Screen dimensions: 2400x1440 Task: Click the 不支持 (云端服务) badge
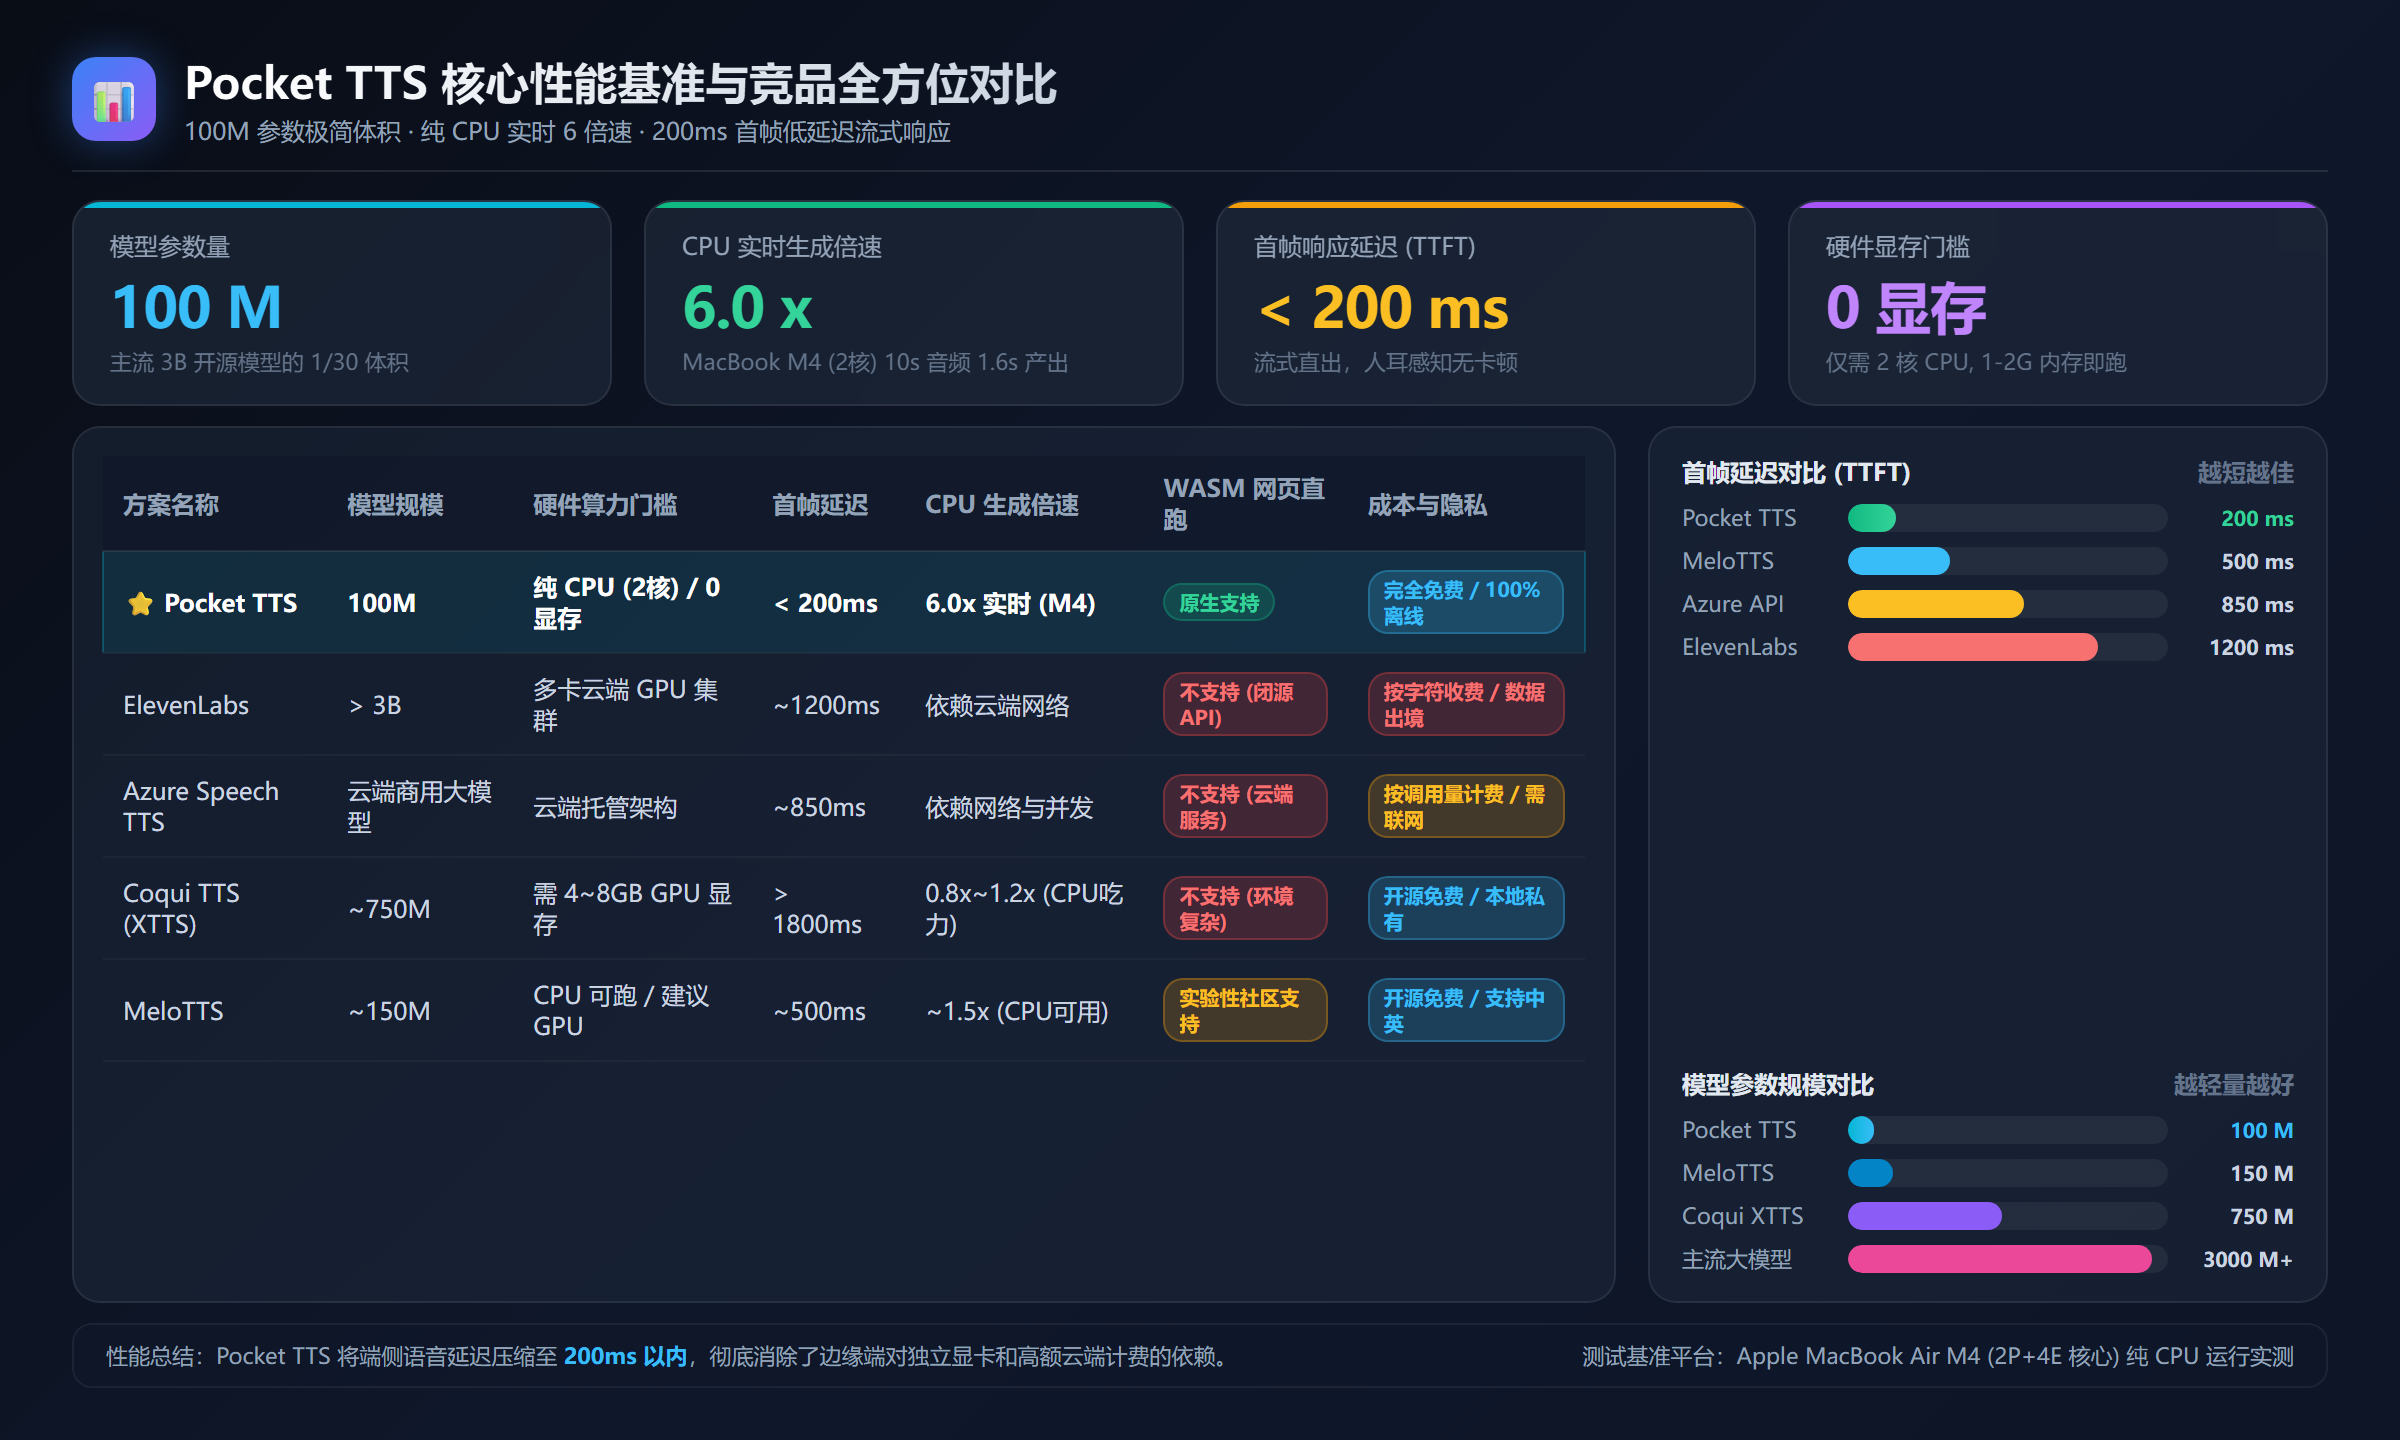1245,807
